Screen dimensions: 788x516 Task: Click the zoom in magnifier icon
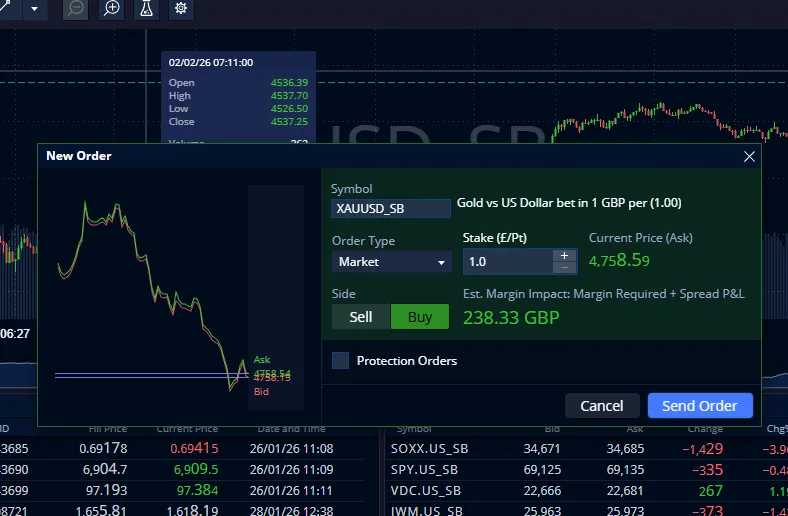click(111, 9)
